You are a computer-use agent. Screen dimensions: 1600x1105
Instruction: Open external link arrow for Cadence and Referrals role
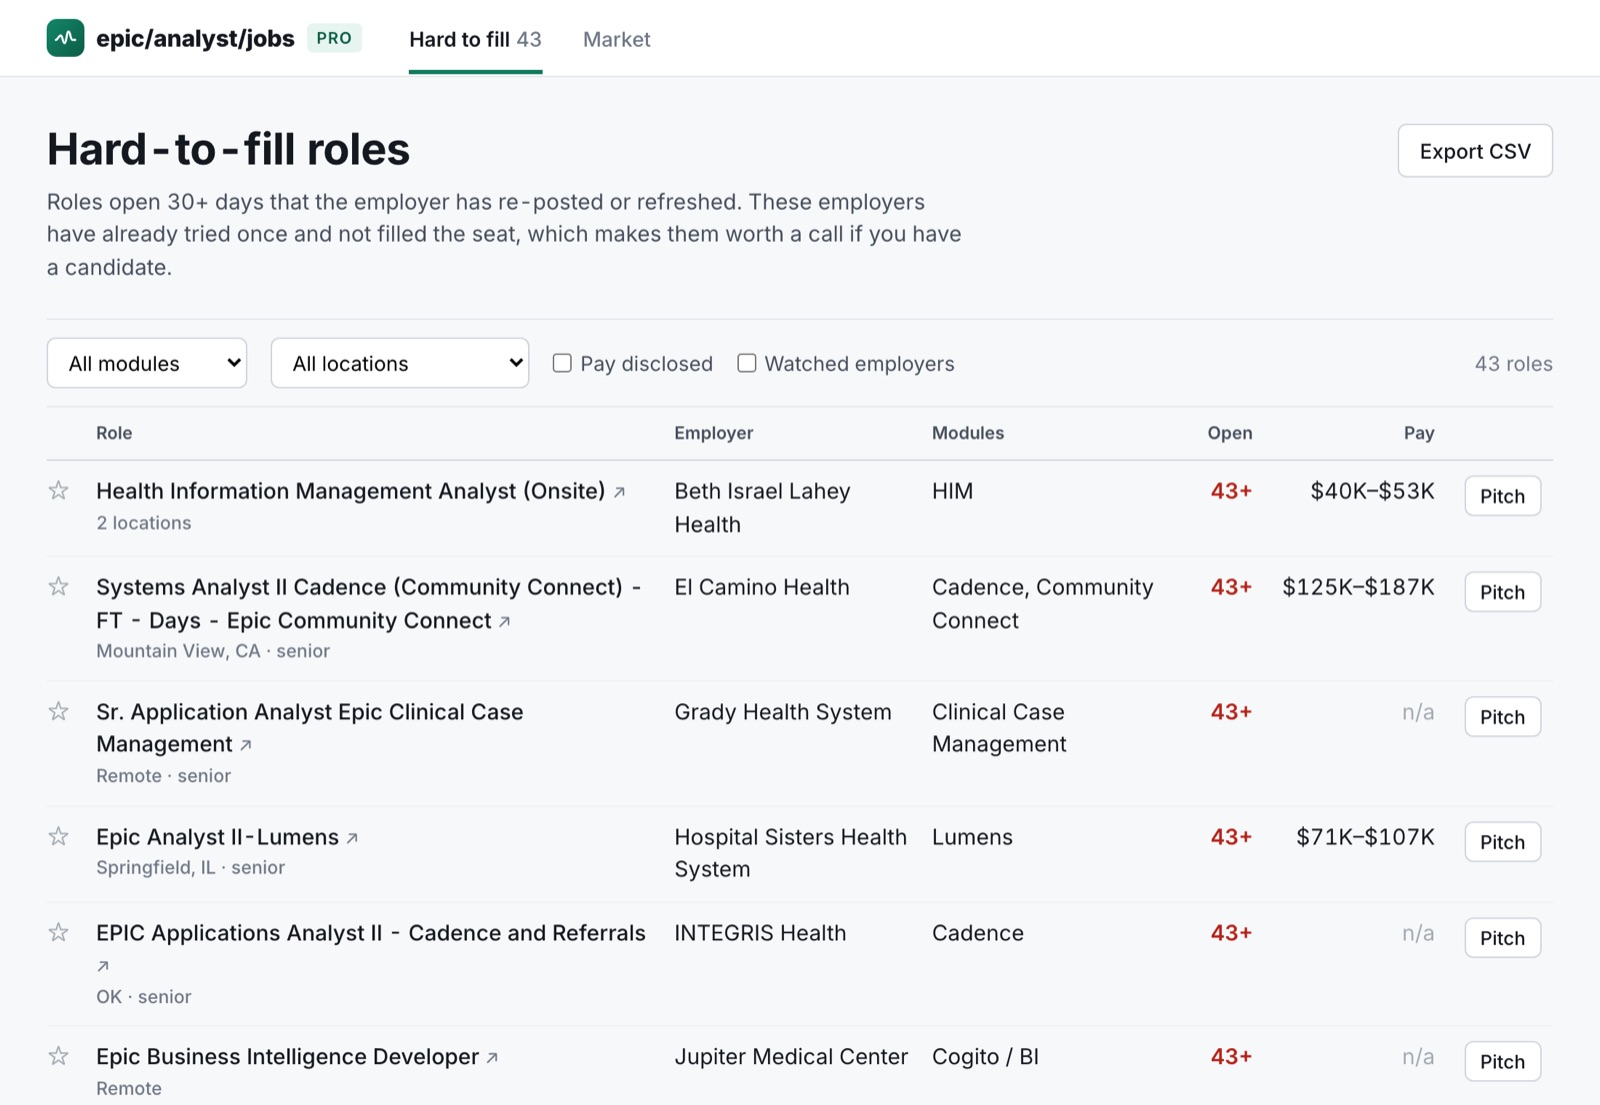[103, 966]
